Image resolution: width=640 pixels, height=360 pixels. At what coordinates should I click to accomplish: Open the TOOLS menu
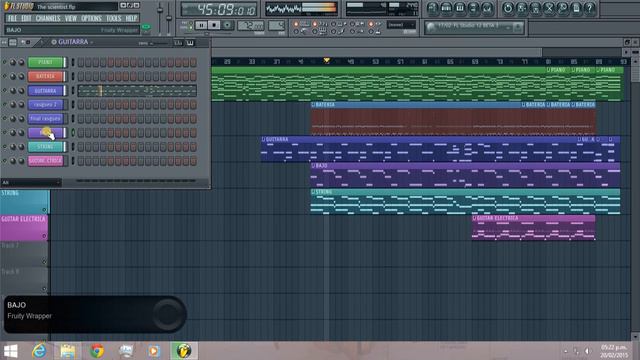pyautogui.click(x=113, y=18)
